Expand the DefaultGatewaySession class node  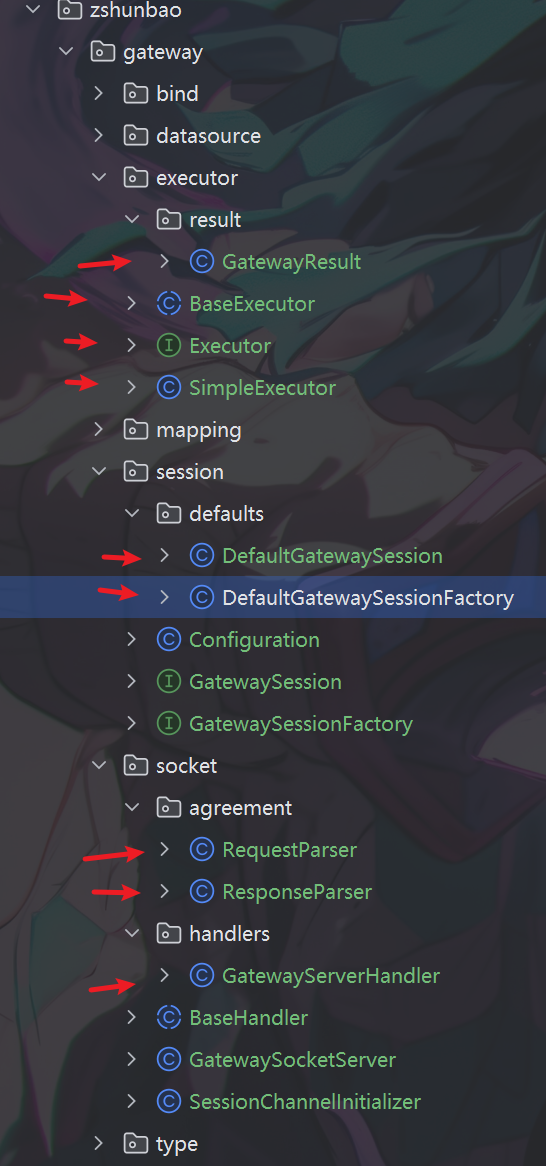(164, 555)
